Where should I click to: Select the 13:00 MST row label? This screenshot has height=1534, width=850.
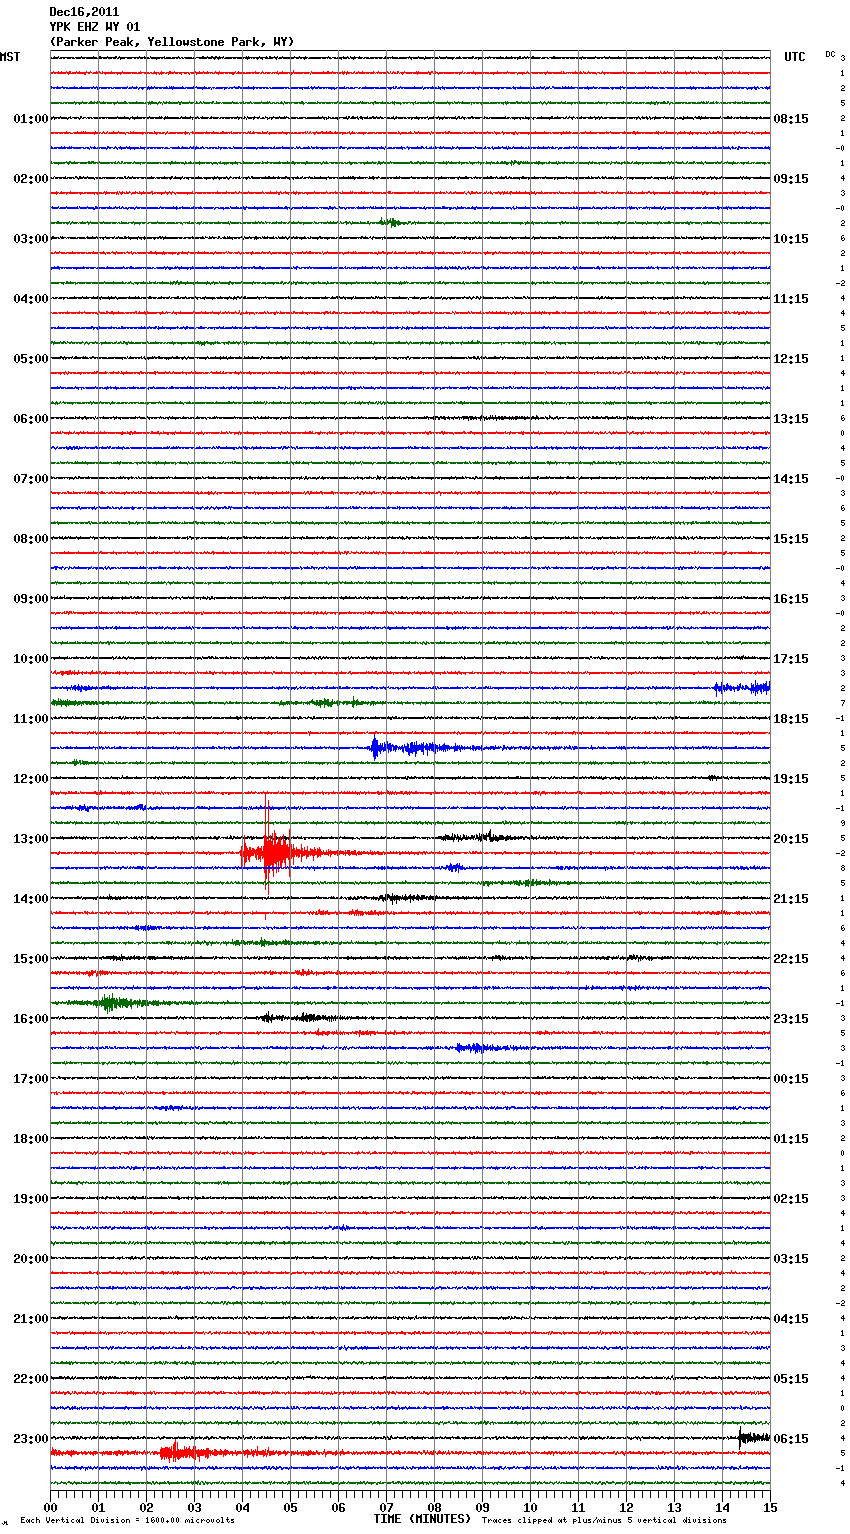point(31,839)
